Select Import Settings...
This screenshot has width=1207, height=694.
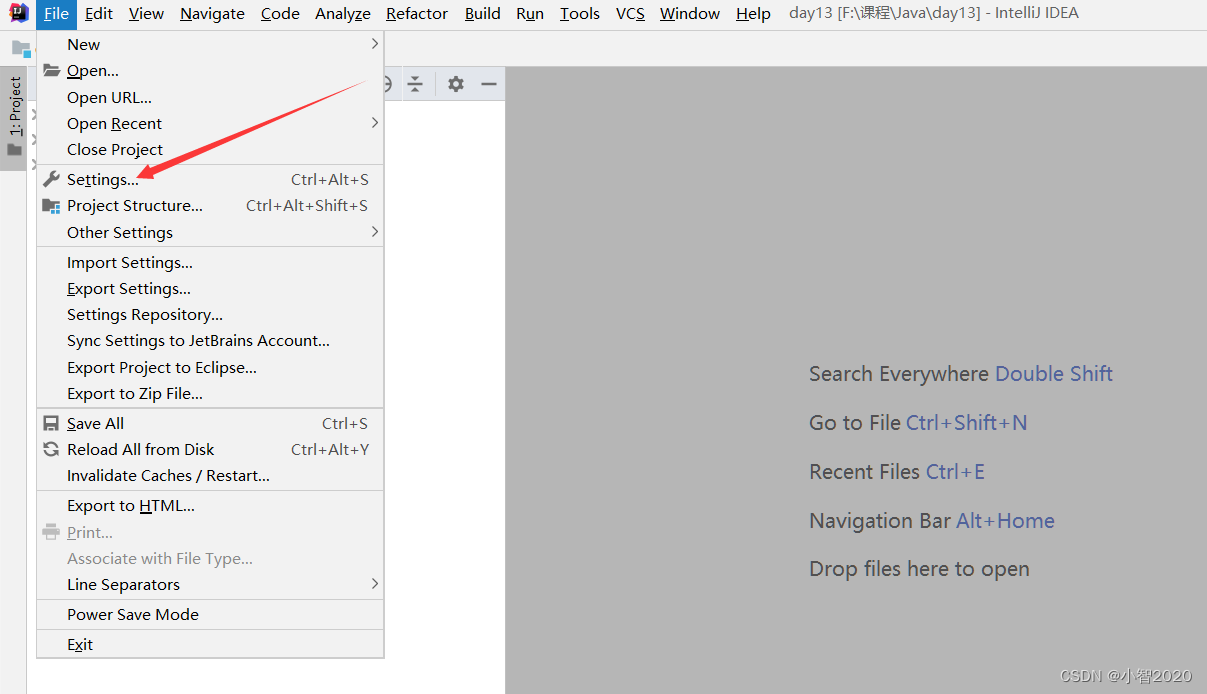(210, 262)
